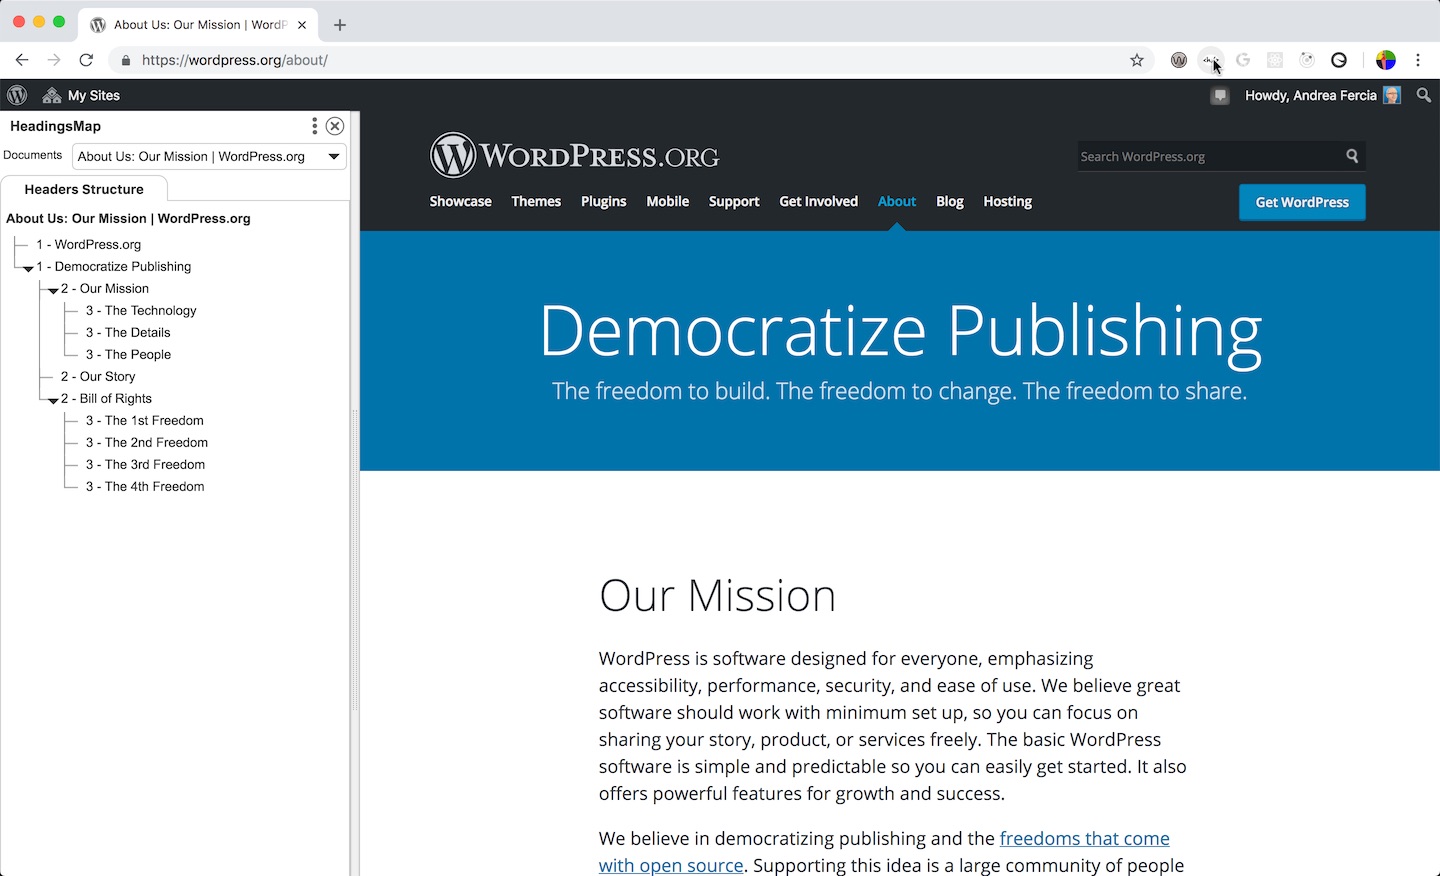Collapse the Bill of Rights node
This screenshot has height=876, width=1440.
[53, 400]
